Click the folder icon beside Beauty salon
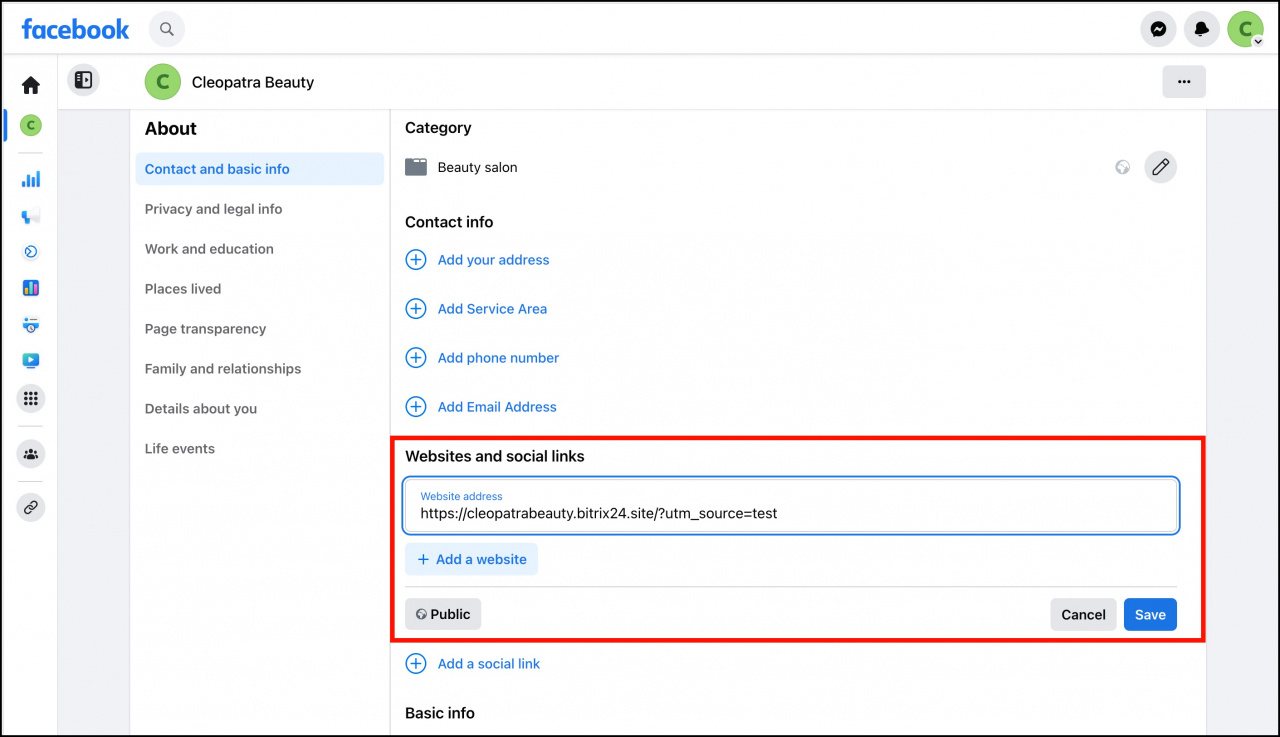This screenshot has height=737, width=1280. [416, 167]
